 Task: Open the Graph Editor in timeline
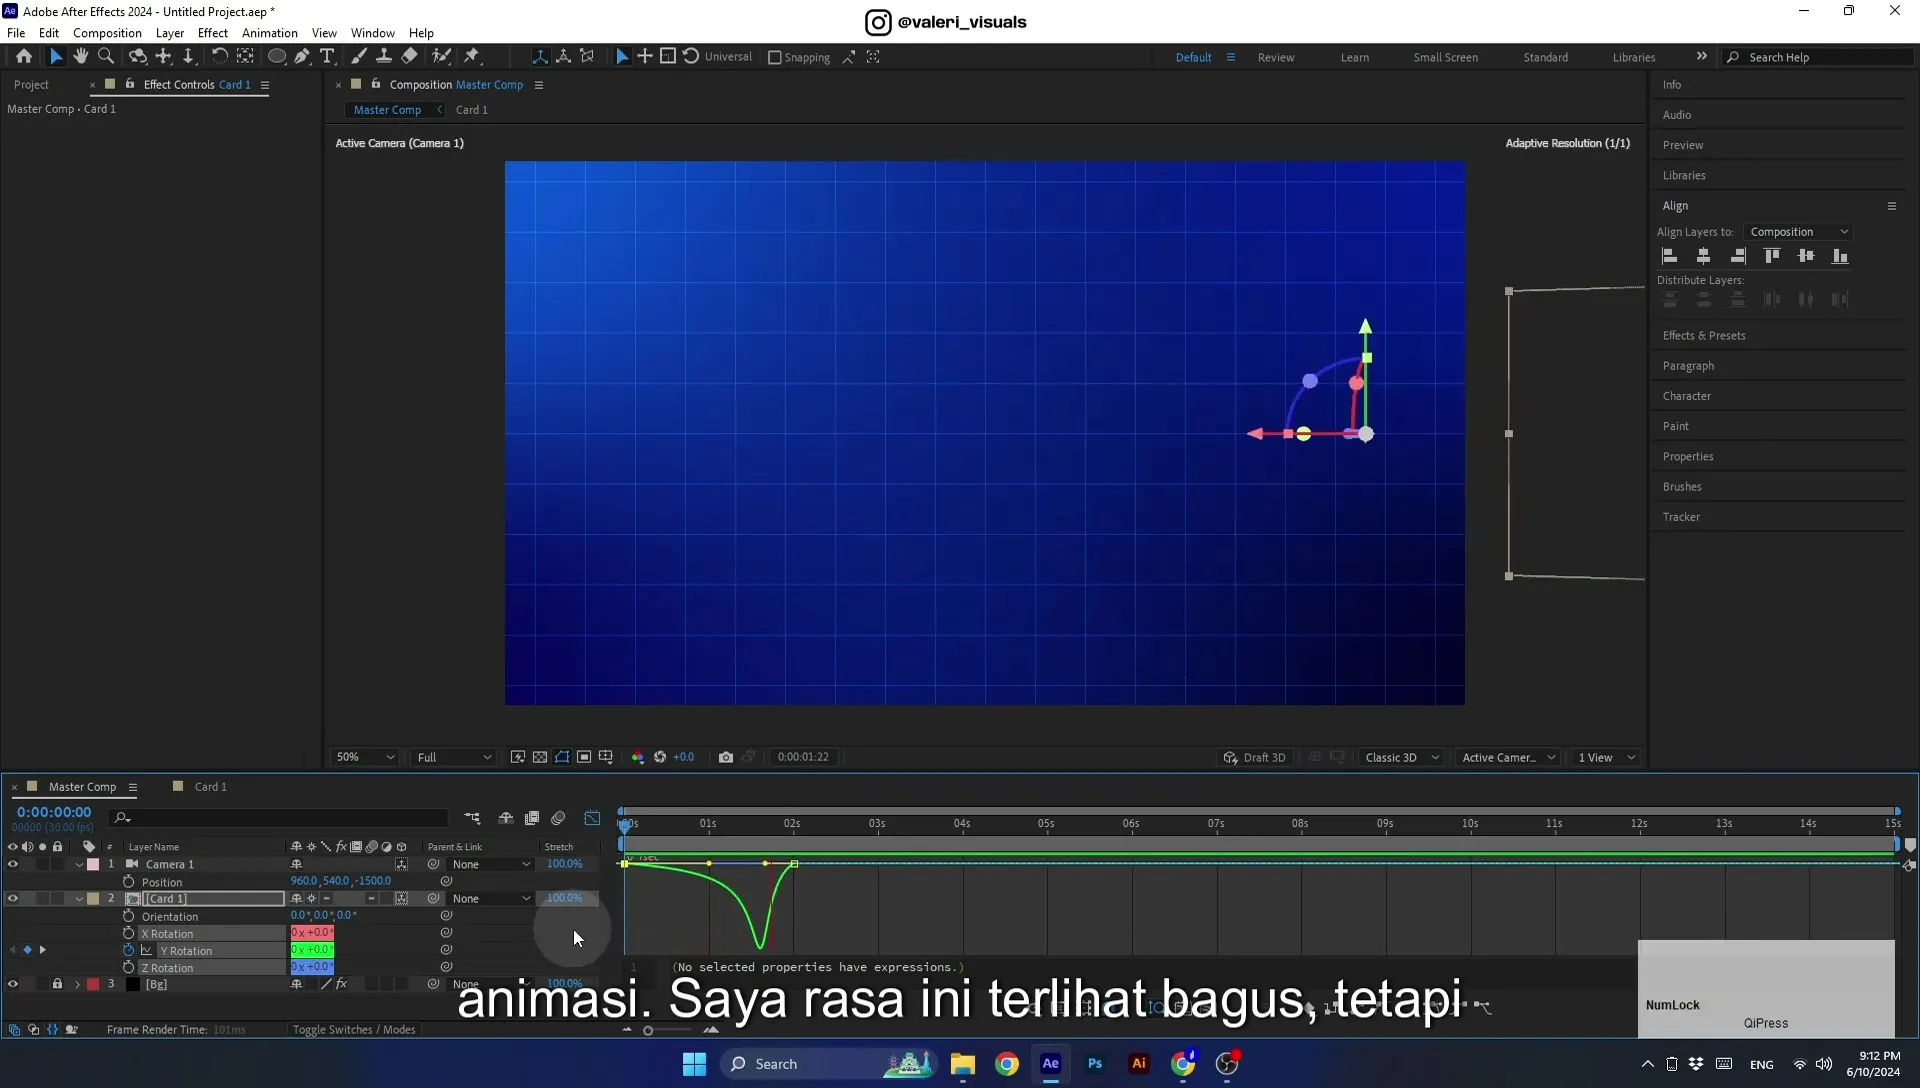click(592, 818)
